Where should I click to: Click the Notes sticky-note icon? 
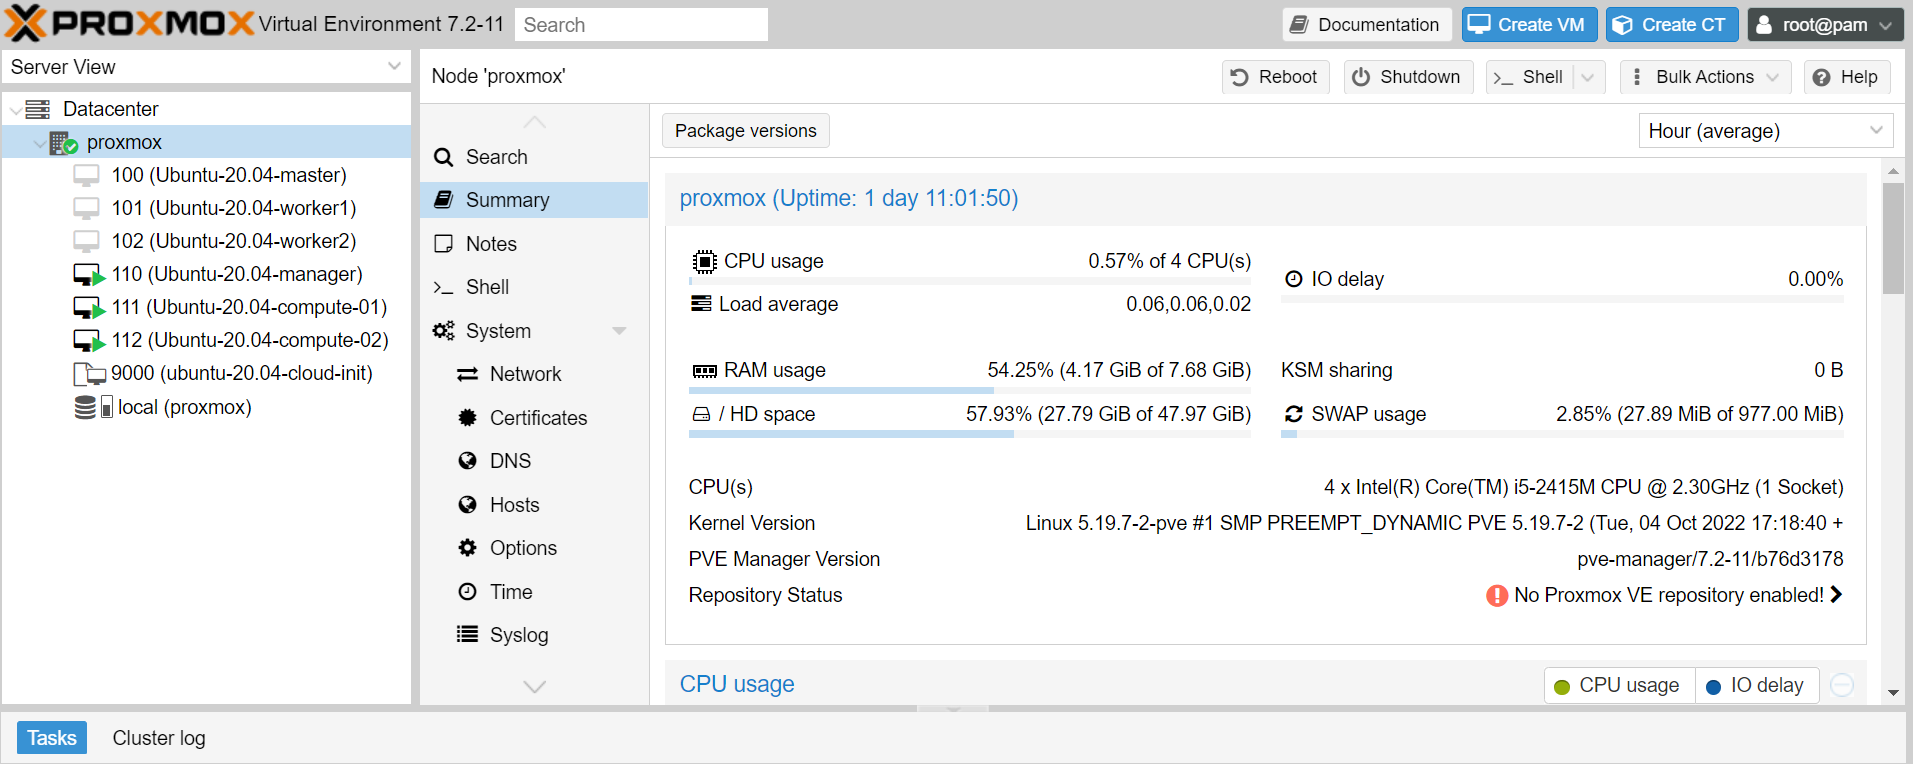click(x=444, y=244)
